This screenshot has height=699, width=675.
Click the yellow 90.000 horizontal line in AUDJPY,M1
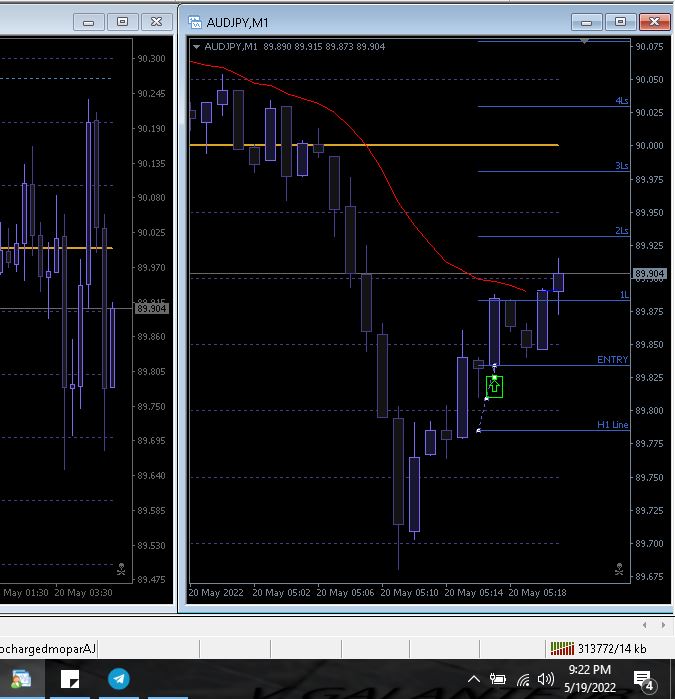[x=374, y=145]
